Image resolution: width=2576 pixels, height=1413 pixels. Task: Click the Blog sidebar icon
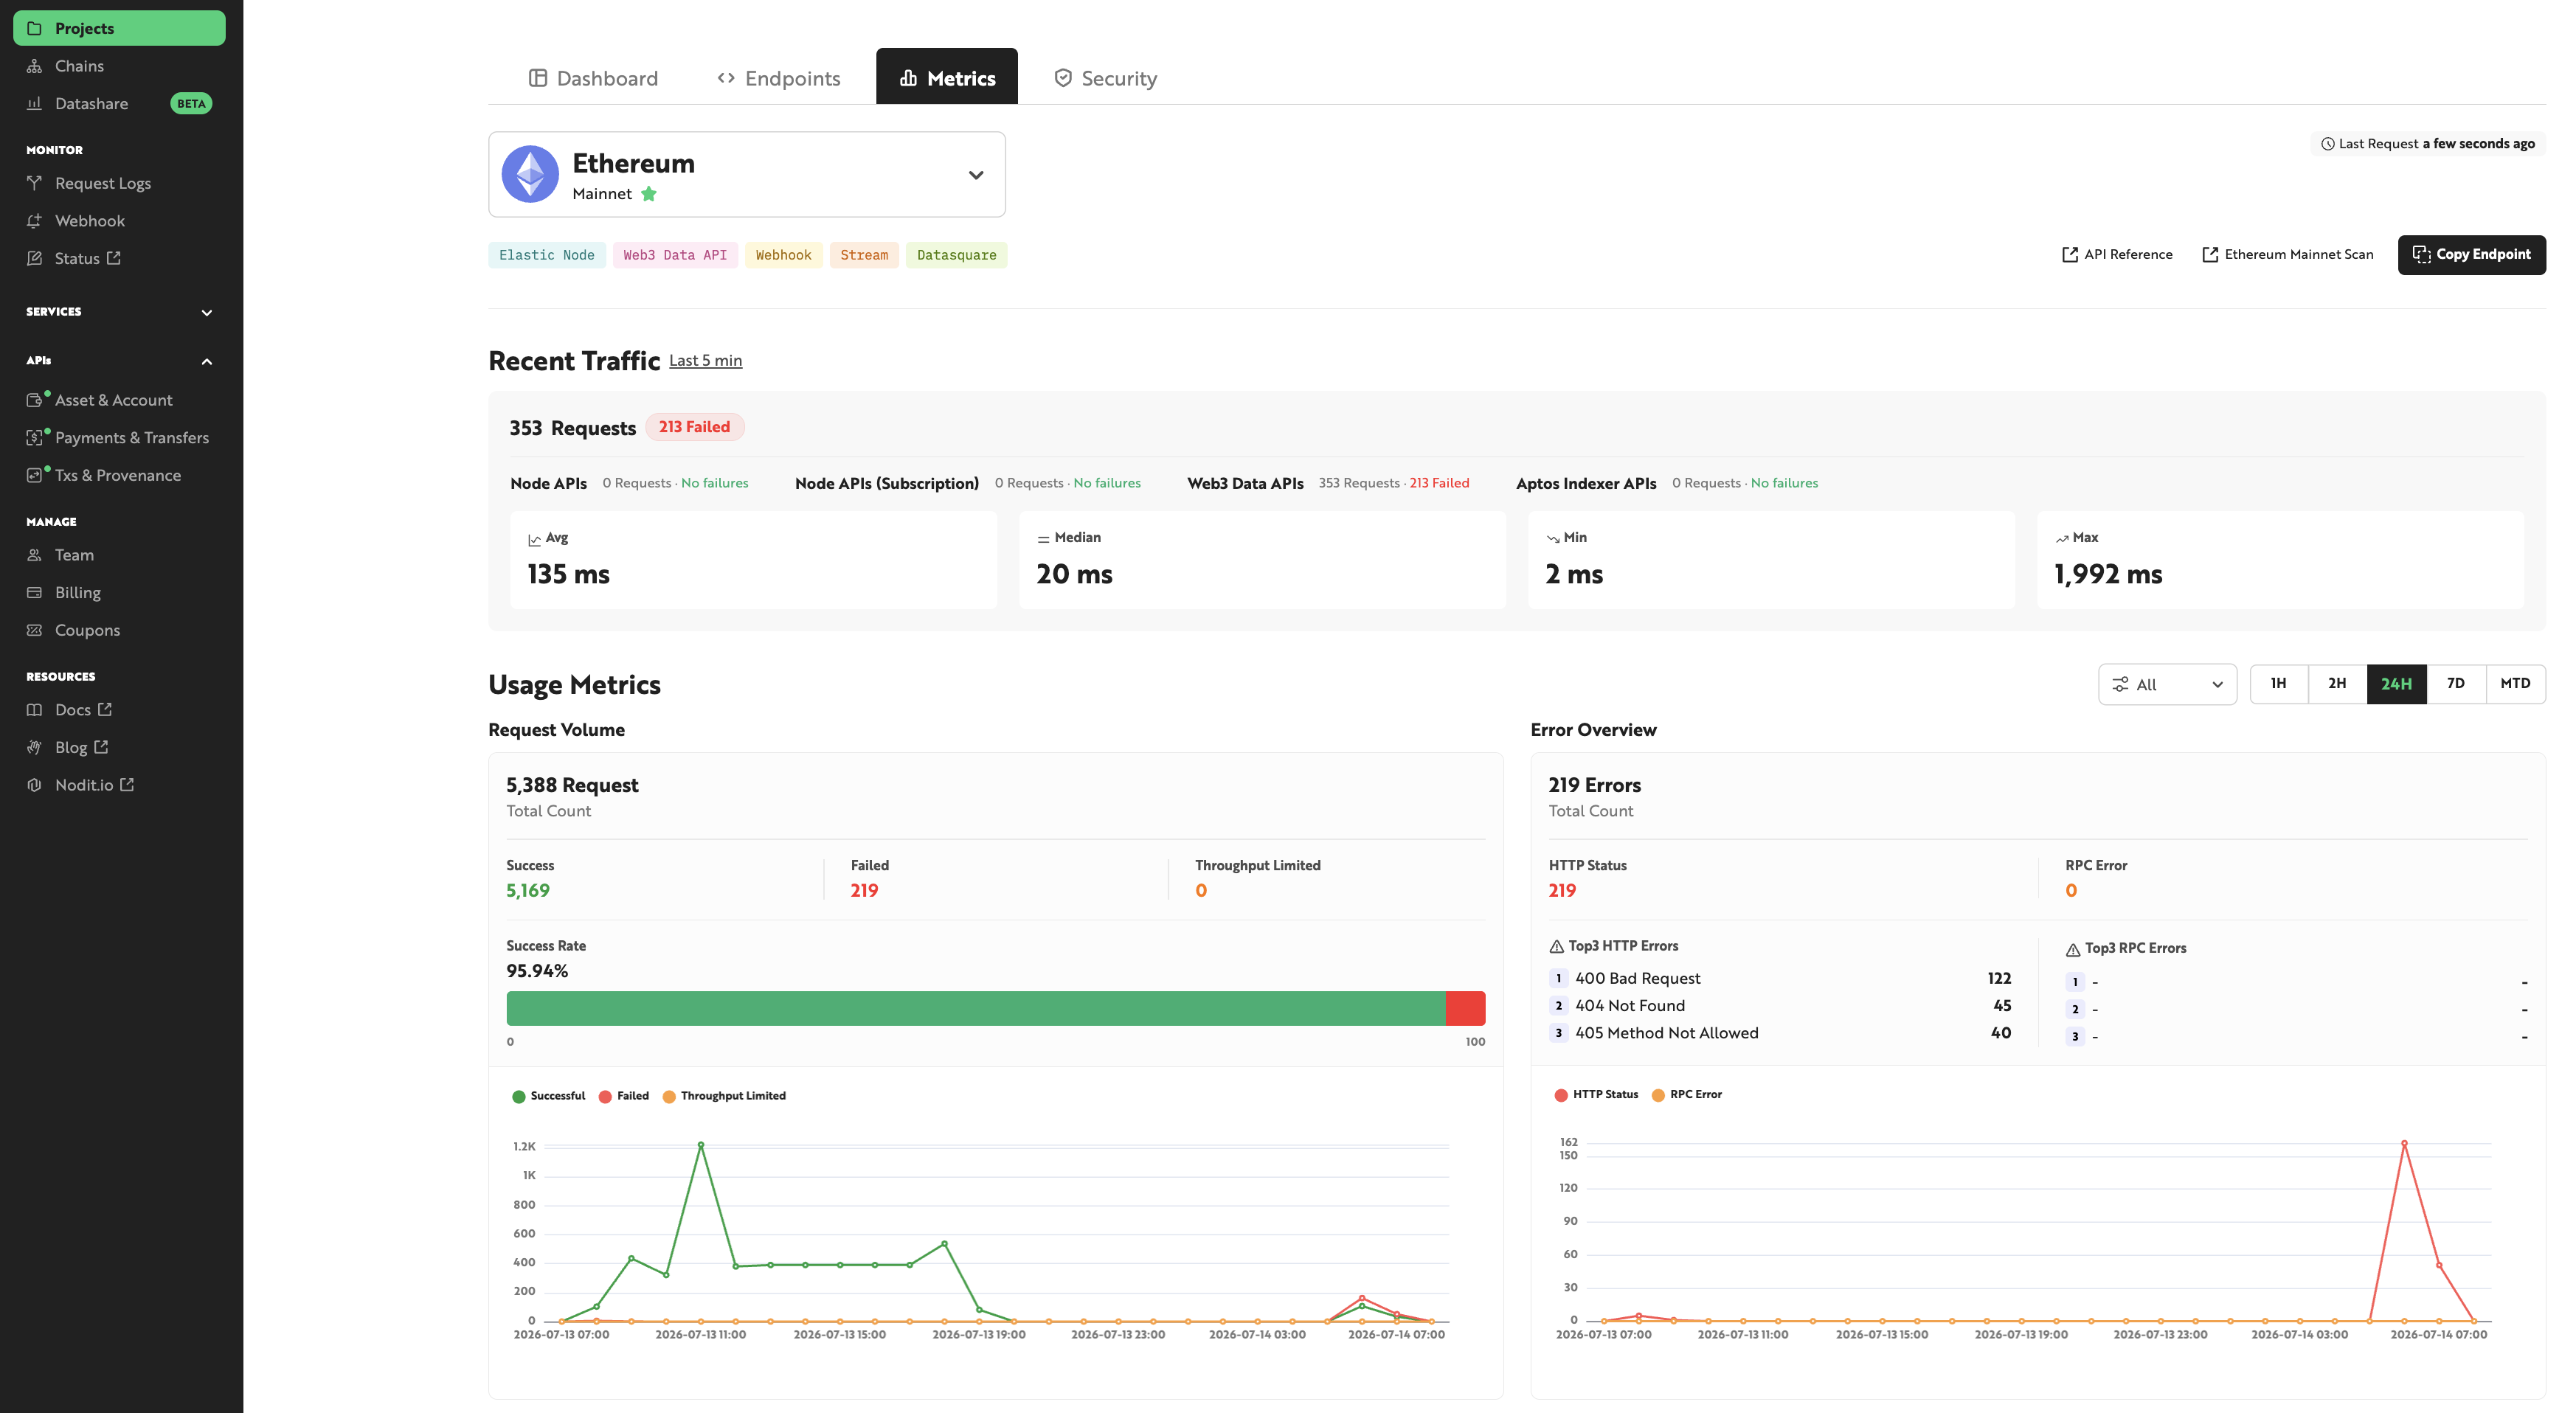[x=34, y=747]
